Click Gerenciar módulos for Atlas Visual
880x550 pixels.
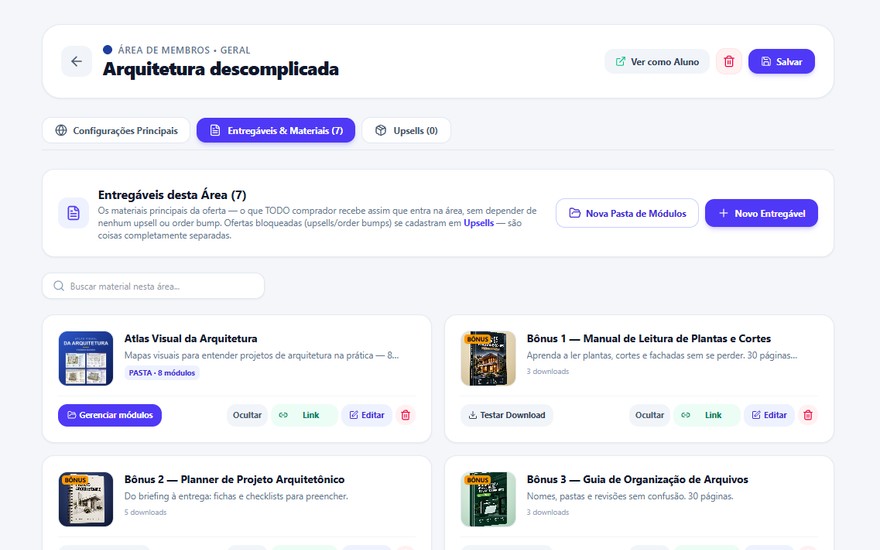coord(110,415)
